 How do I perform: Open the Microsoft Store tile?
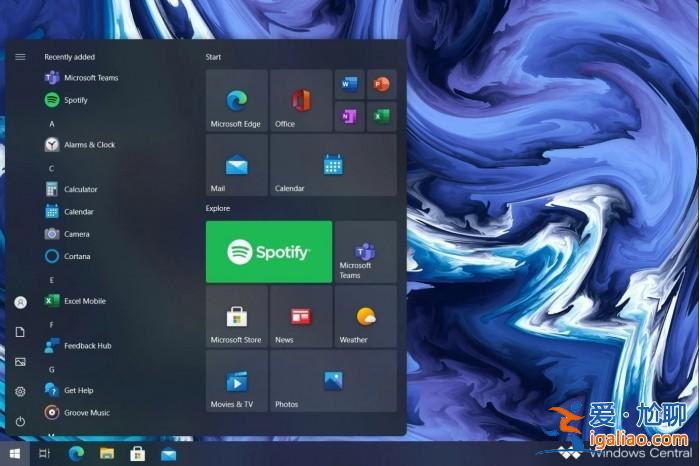pos(236,317)
